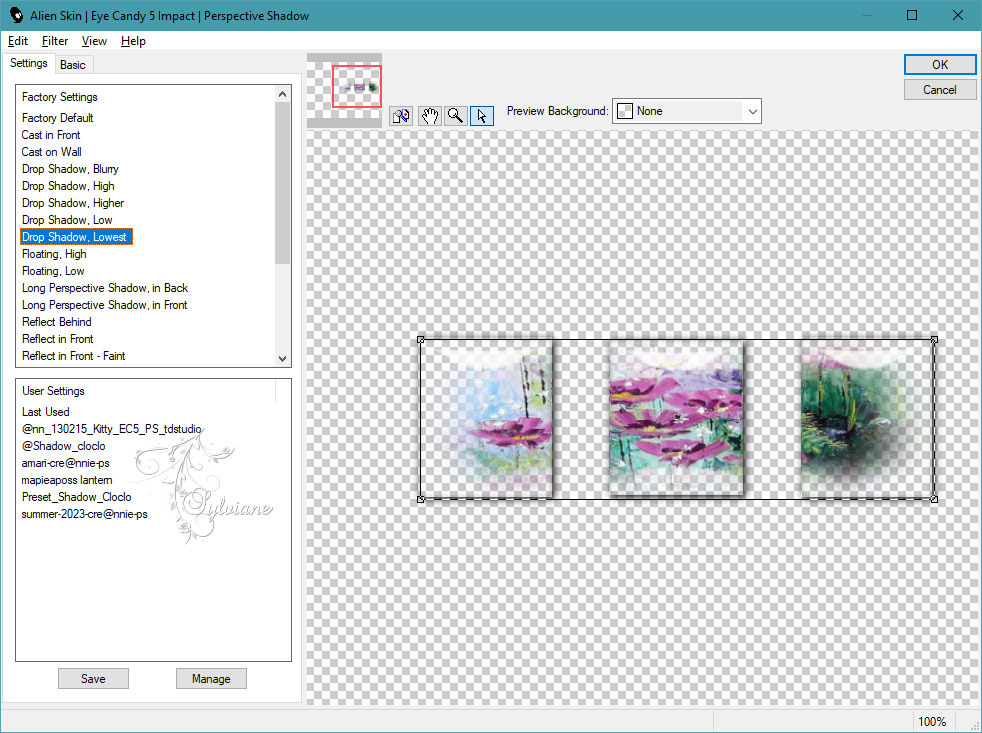
Task: Toggle the original/preview comparison icon
Action: (x=401, y=116)
